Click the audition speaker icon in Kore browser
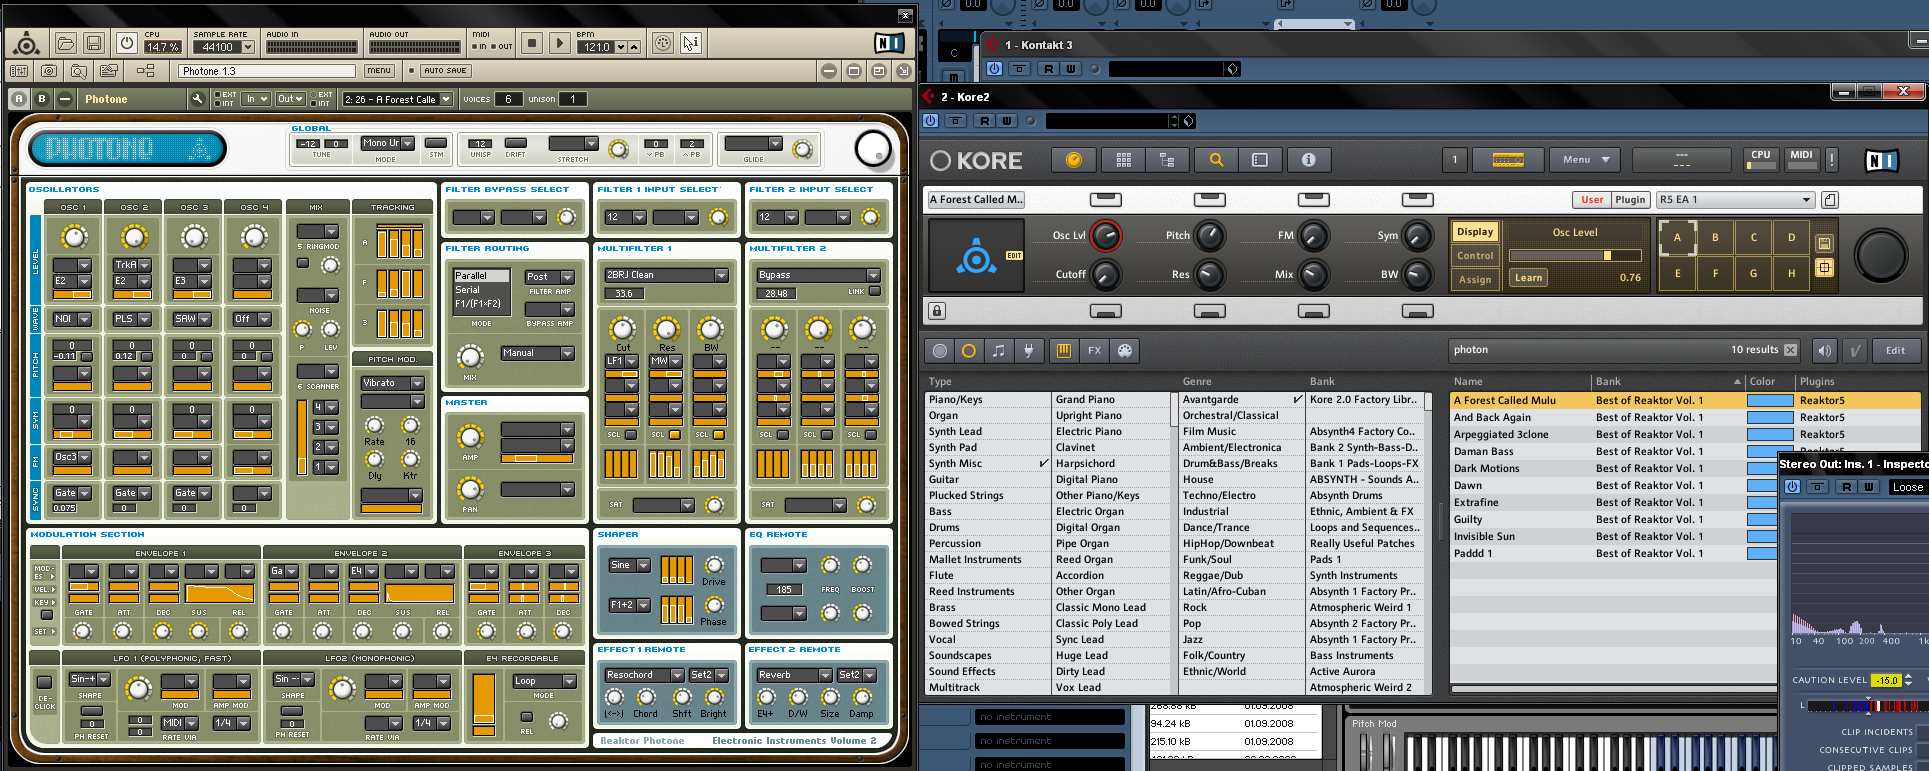 [x=1825, y=351]
